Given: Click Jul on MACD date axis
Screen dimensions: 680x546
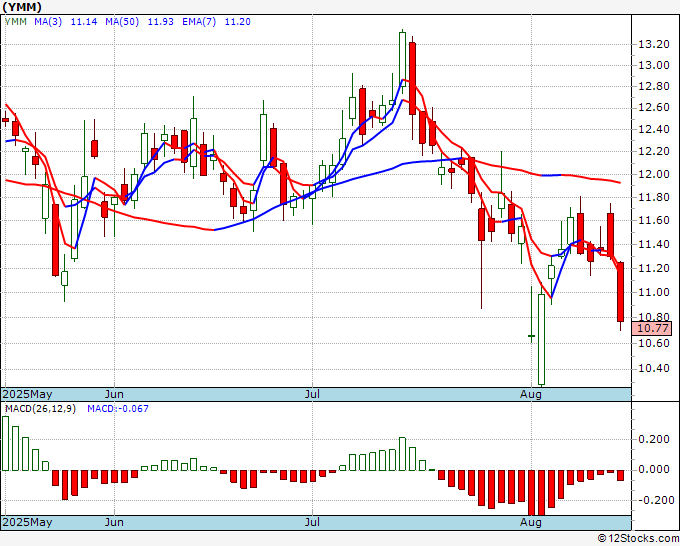Looking at the screenshot, I should pos(312,522).
